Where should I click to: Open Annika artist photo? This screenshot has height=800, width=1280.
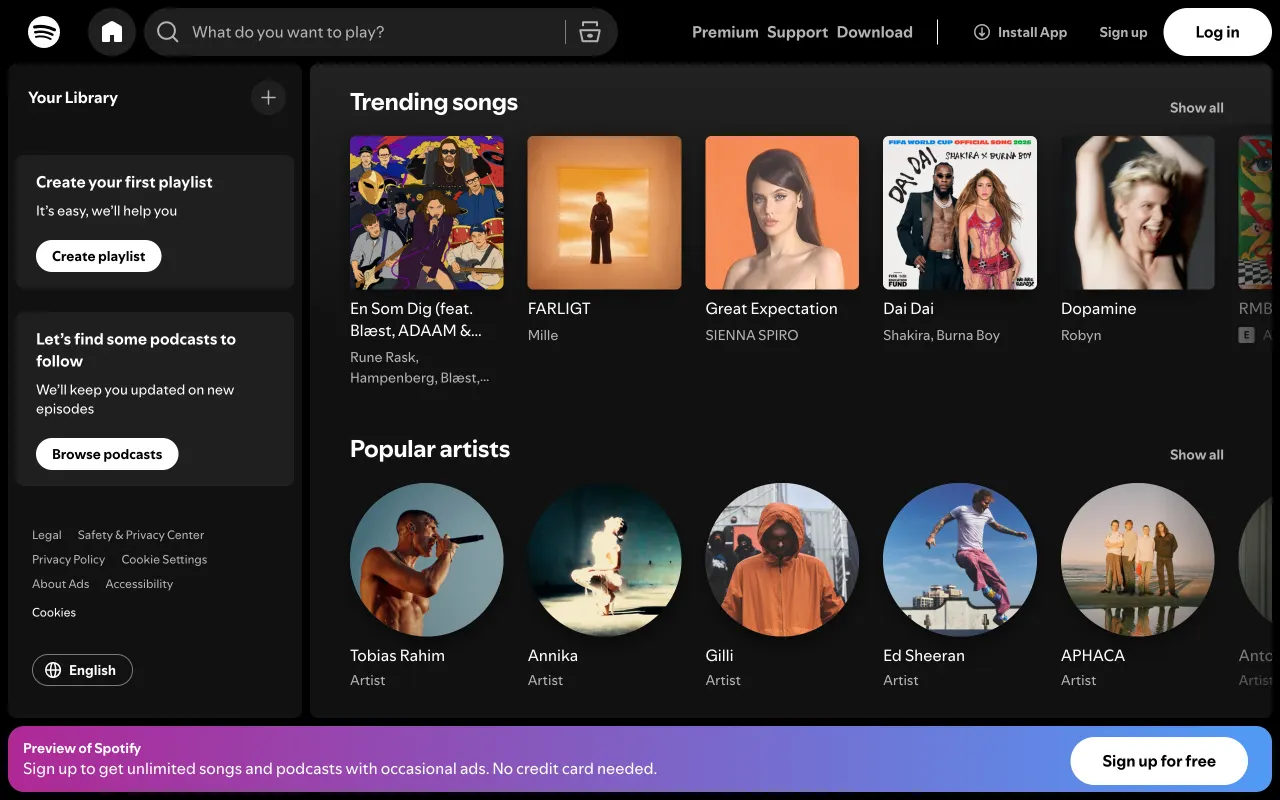605,560
